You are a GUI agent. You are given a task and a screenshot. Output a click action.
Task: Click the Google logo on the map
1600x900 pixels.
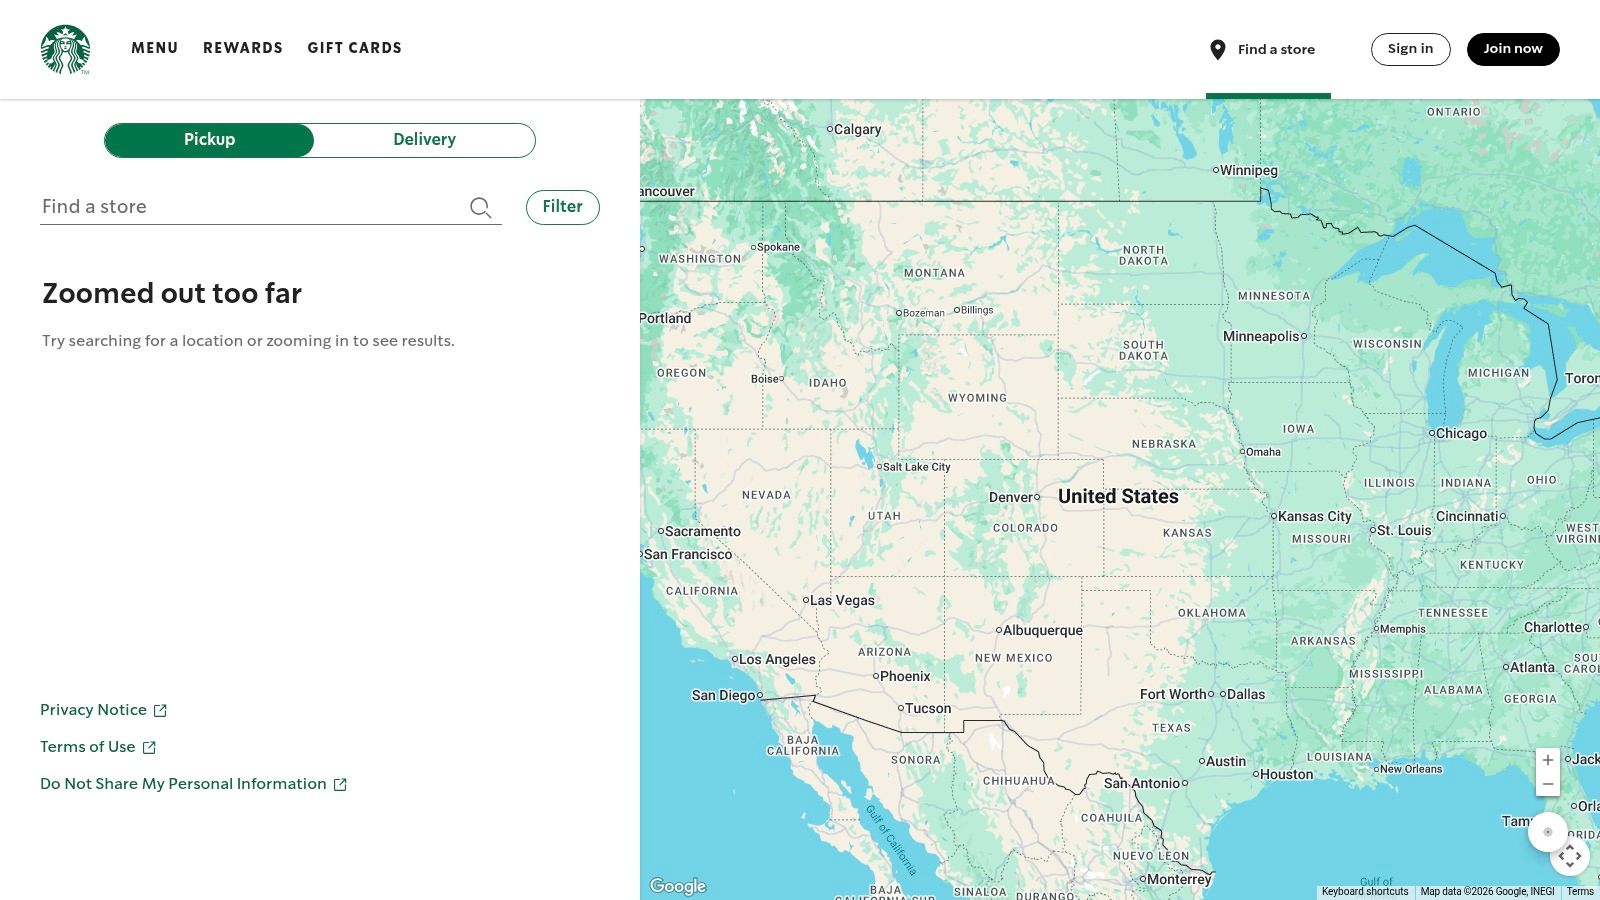(x=678, y=886)
